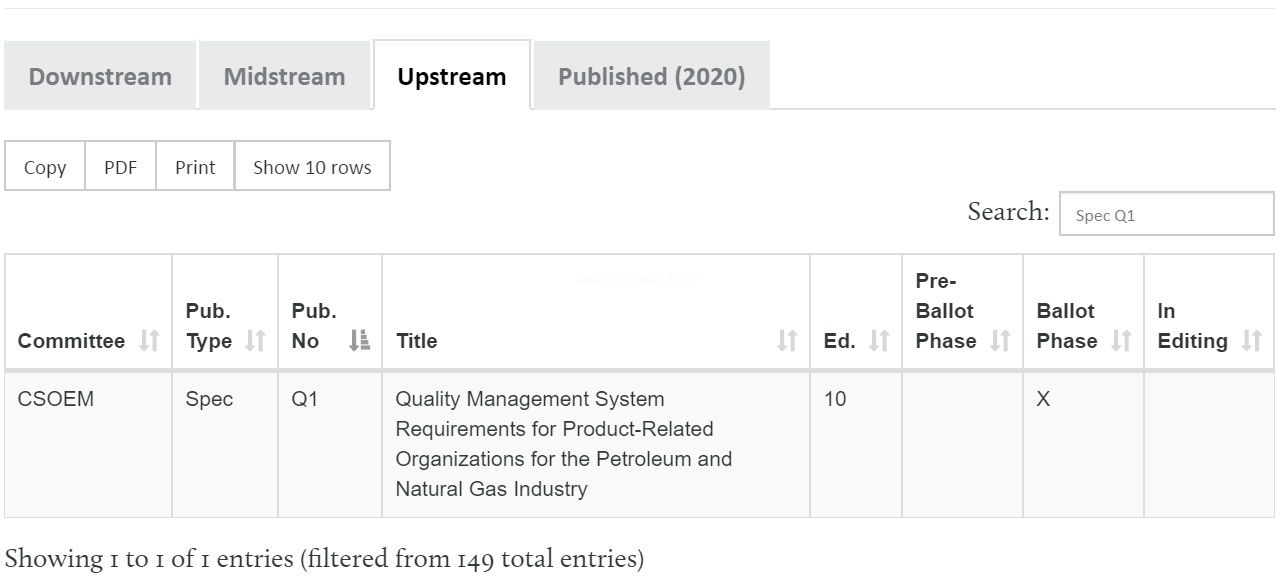This screenshot has height=577, width=1284.
Task: Open the Midstream tab
Action: [x=285, y=76]
